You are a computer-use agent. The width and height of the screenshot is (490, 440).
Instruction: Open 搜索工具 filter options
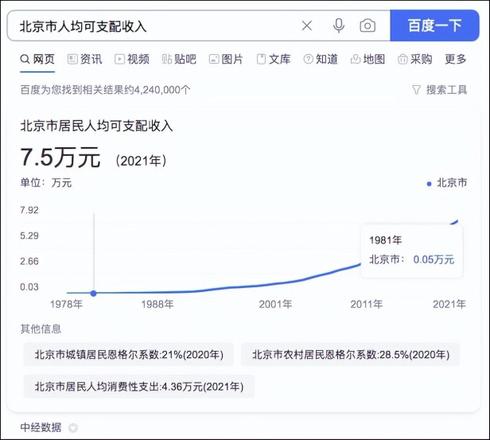point(440,90)
